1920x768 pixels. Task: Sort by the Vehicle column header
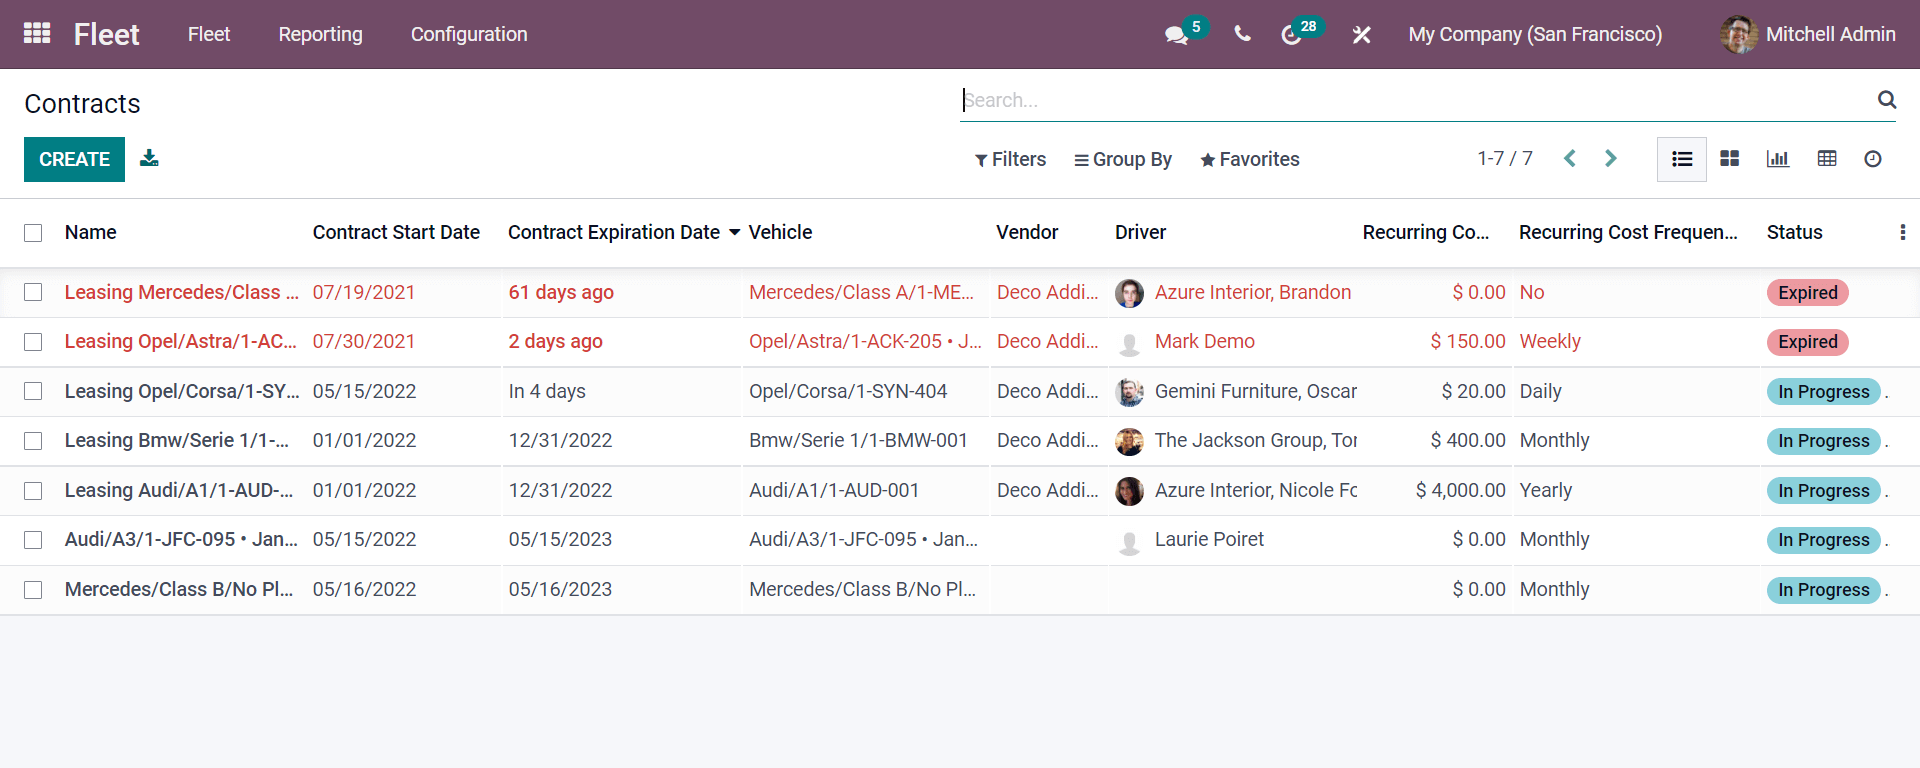[x=780, y=232]
